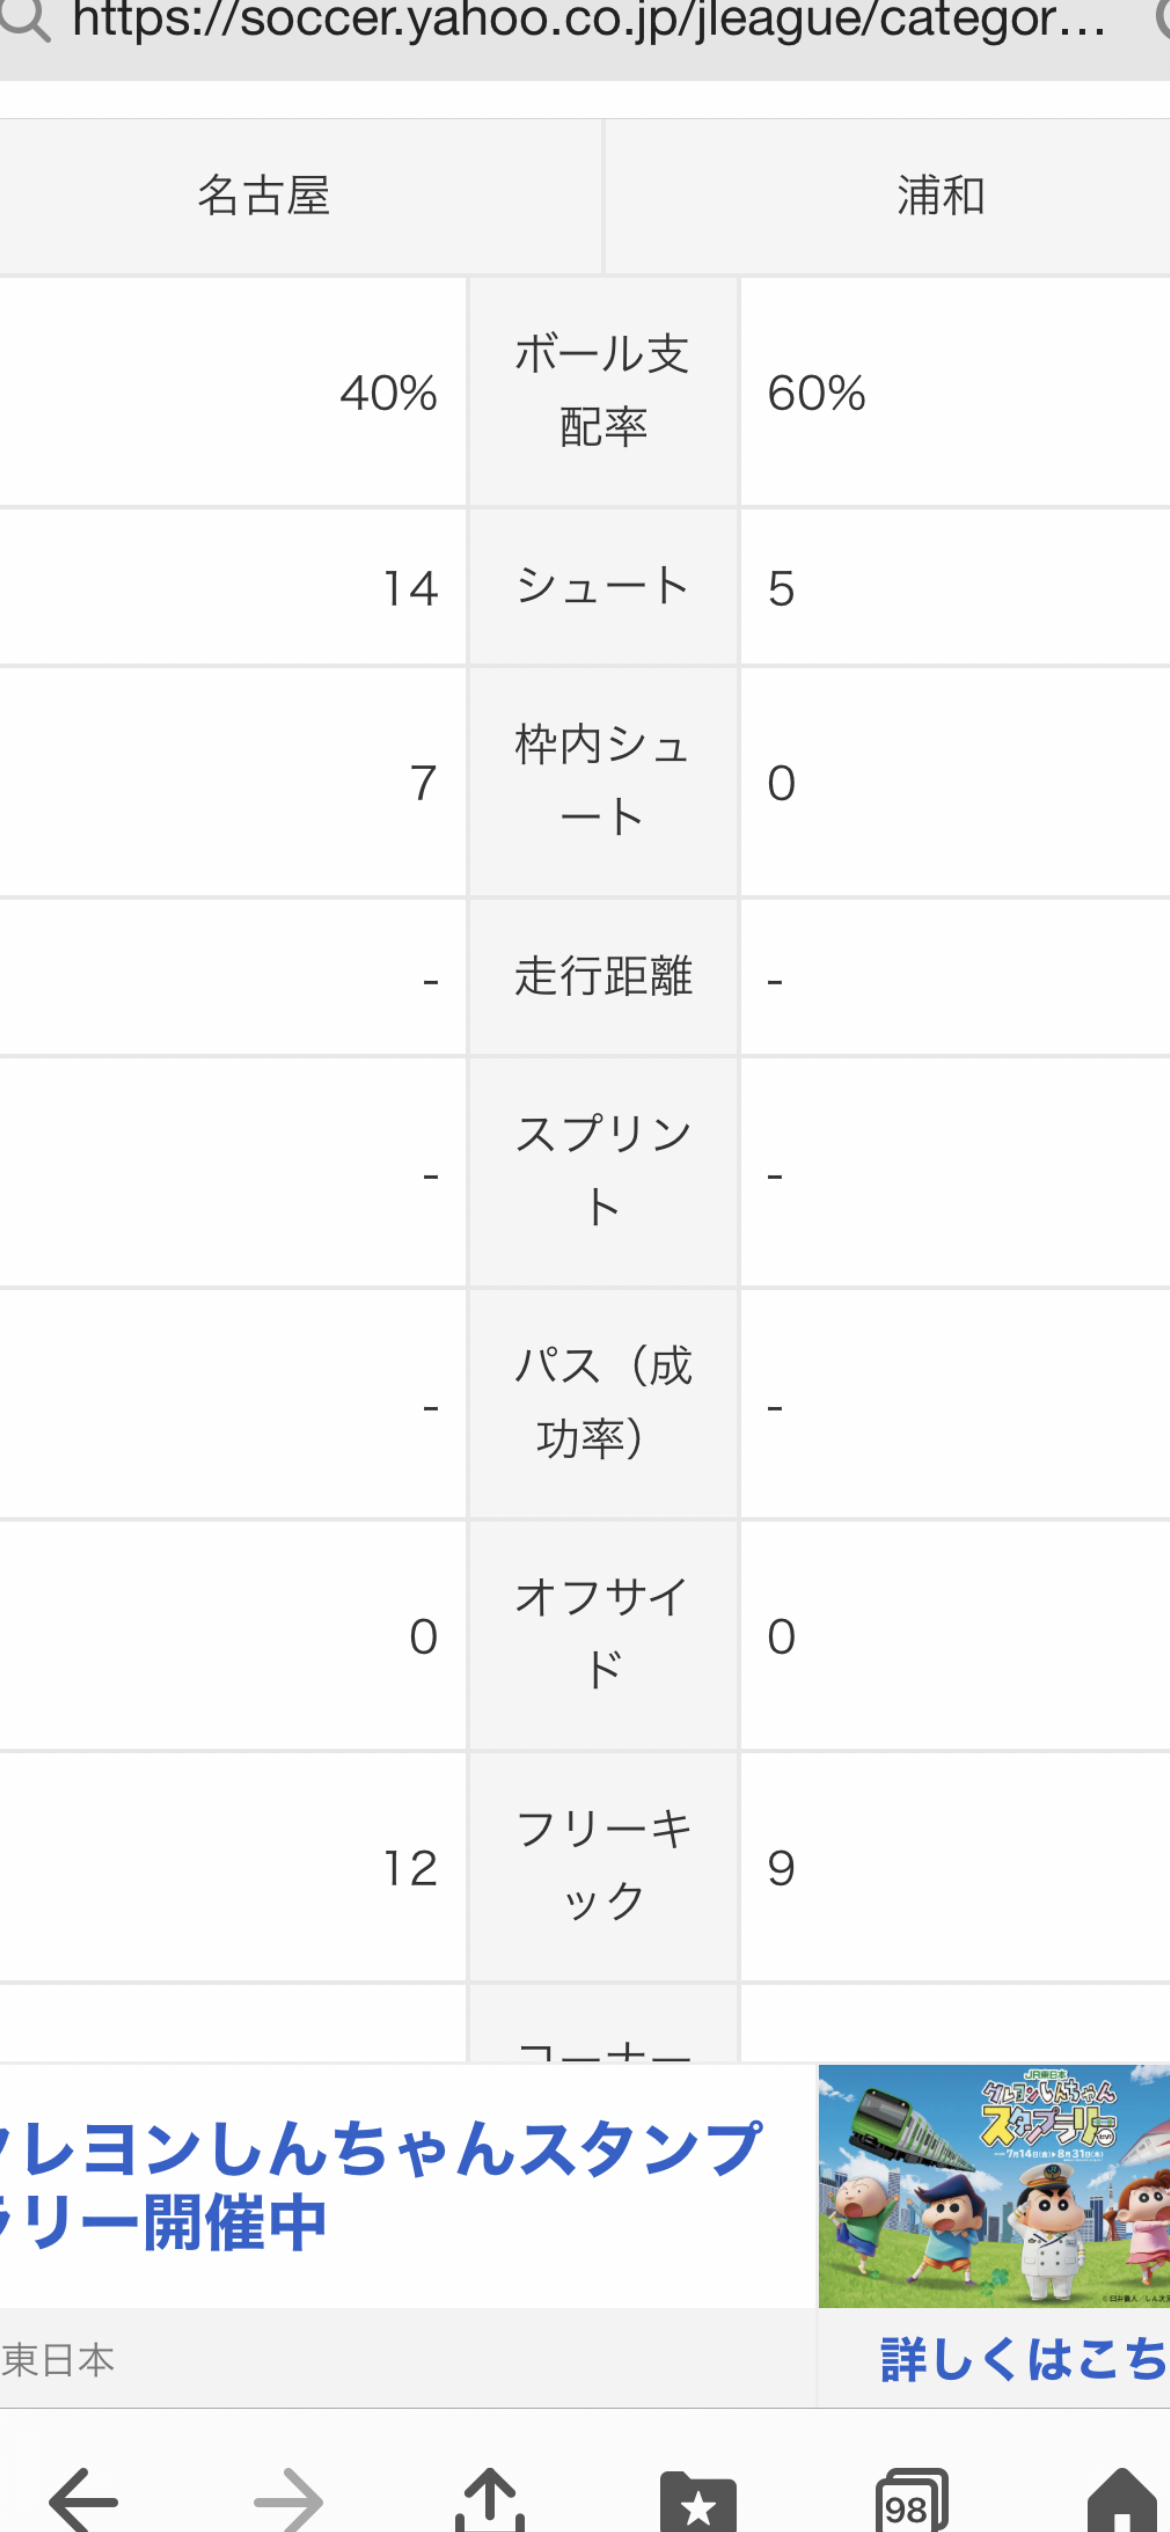Tap the オフサイド stat label
This screenshot has width=1170, height=2532.
point(603,1634)
